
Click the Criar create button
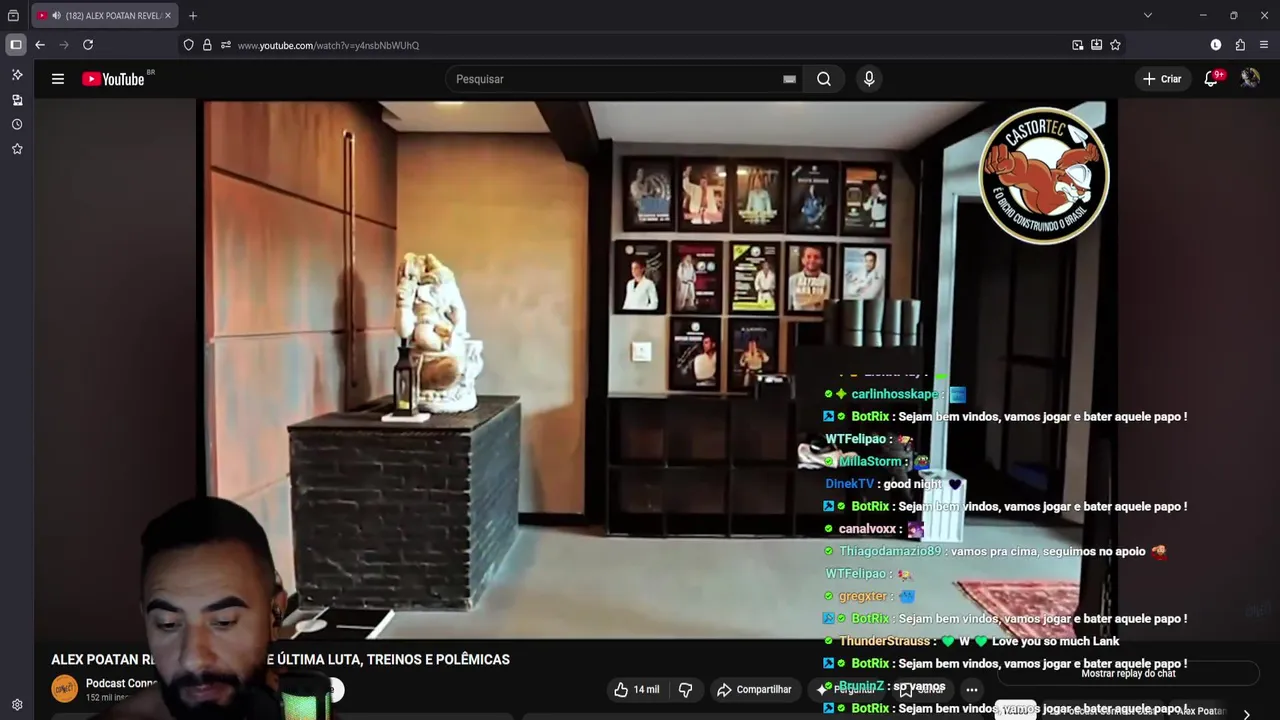click(1162, 79)
